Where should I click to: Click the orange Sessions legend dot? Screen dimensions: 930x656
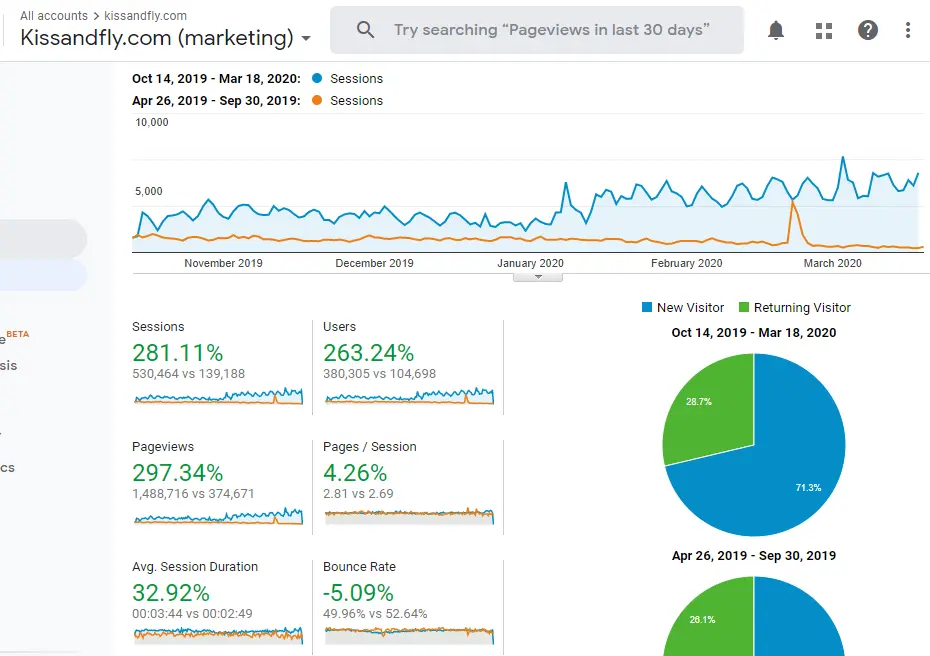coord(317,100)
